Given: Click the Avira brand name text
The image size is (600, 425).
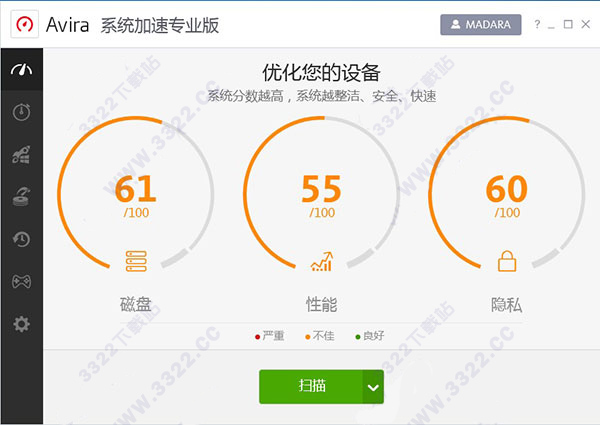Looking at the screenshot, I should (x=67, y=25).
